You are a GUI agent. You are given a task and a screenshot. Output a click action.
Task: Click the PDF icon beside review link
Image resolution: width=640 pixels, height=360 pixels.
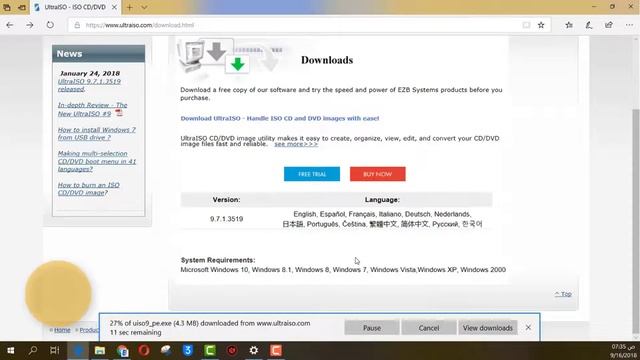[119, 113]
